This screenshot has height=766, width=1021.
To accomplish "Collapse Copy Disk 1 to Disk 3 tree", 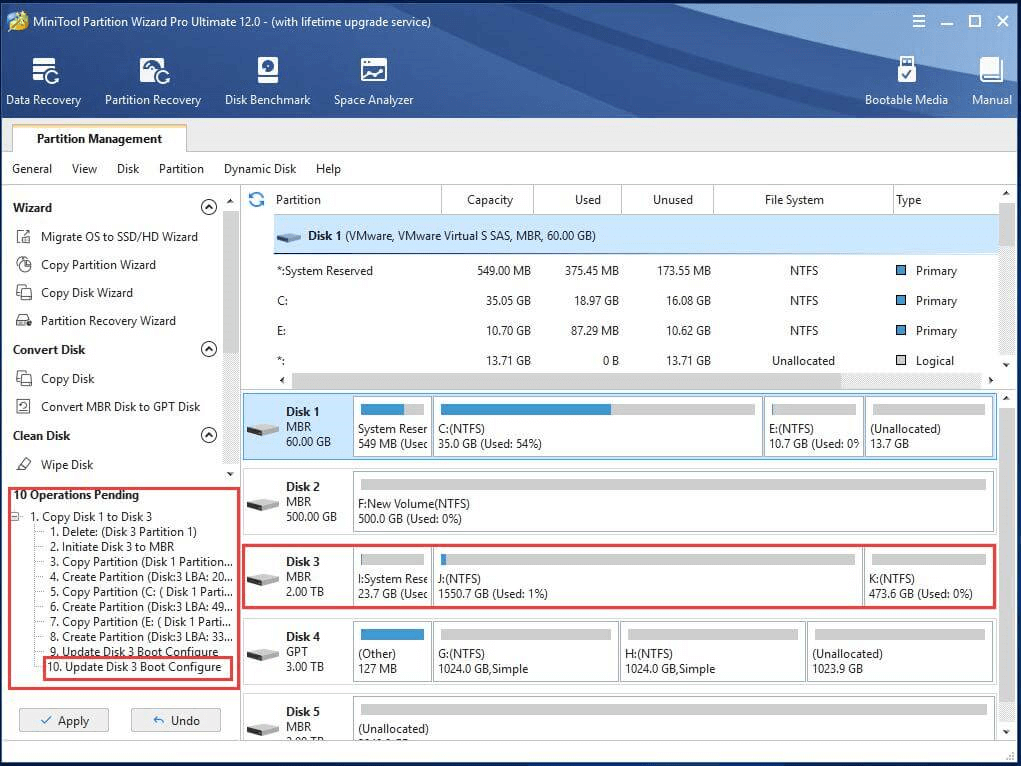I will (17, 517).
